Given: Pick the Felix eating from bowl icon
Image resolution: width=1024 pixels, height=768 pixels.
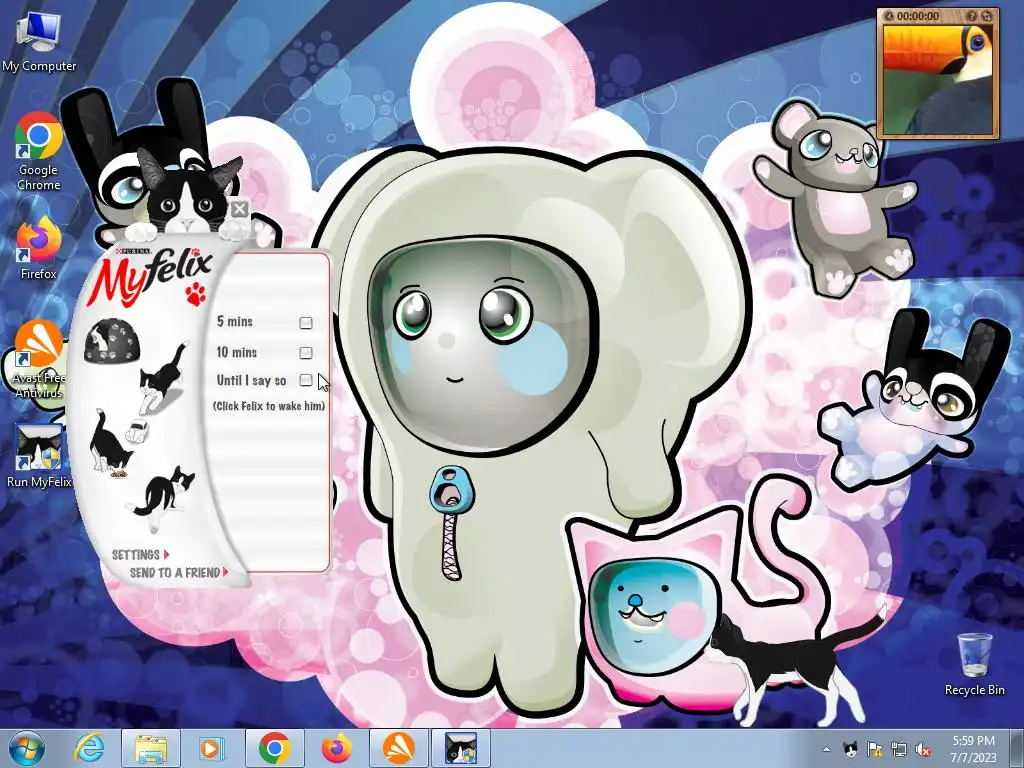Looking at the screenshot, I should point(111,443).
